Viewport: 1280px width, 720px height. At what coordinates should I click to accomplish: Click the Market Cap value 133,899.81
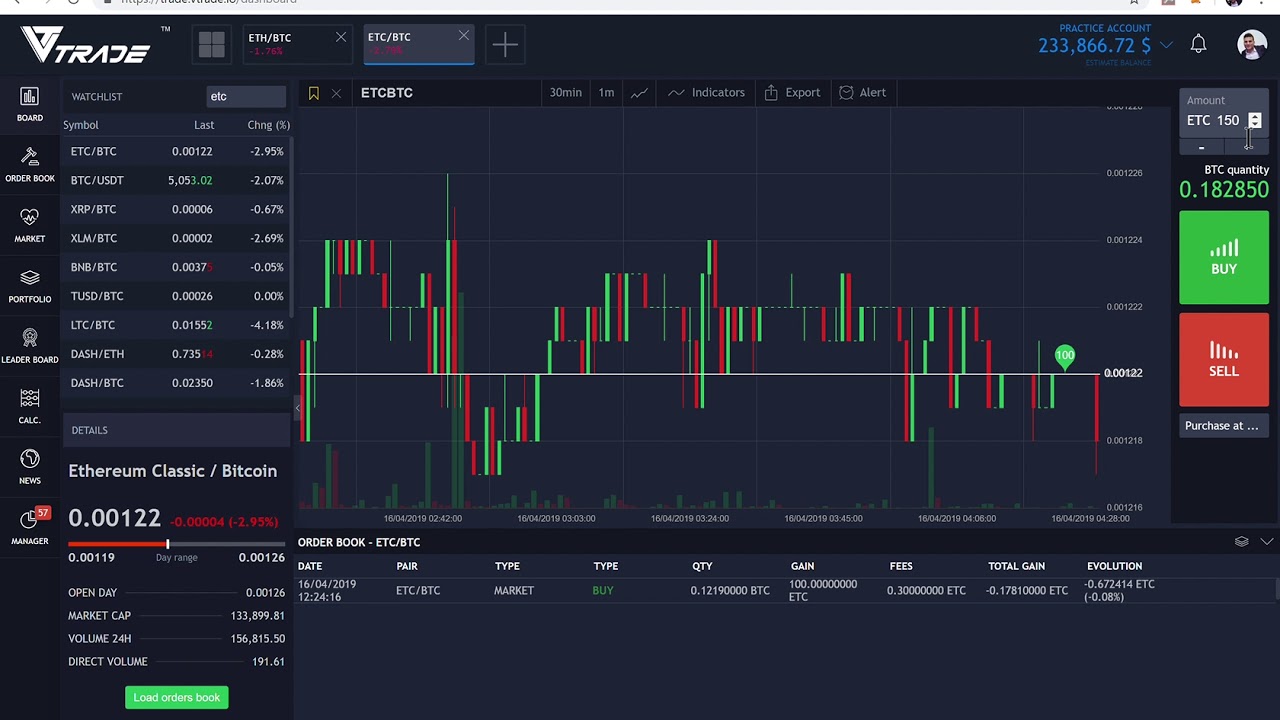(x=257, y=616)
